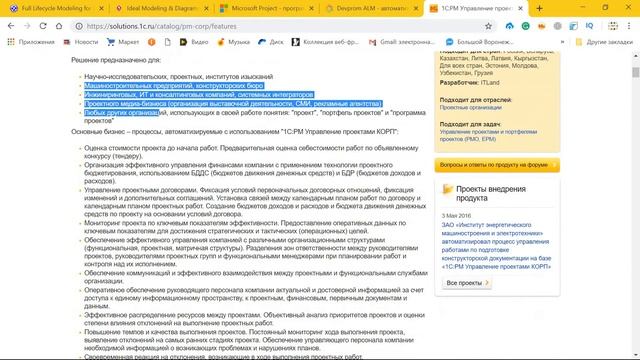Click Вопросы и ответы по продукту на форуме
The image size is (640, 360).
(x=497, y=165)
